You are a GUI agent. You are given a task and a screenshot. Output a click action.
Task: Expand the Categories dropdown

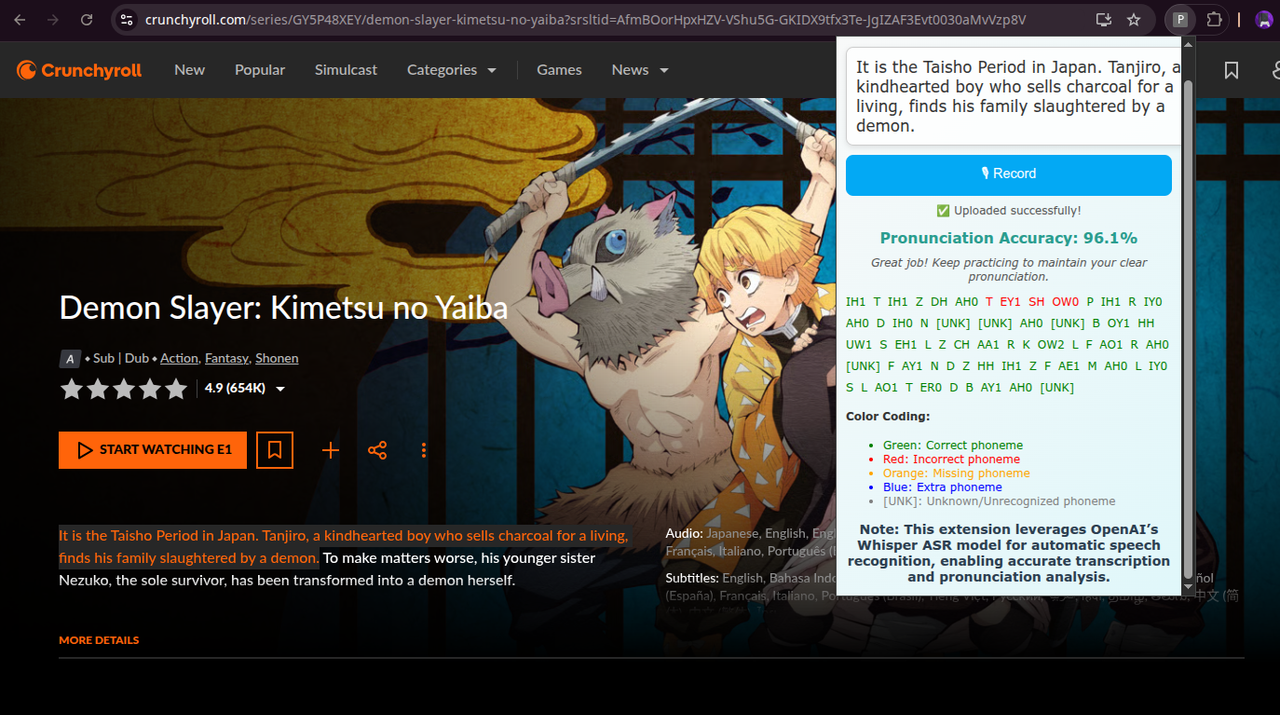coord(452,70)
